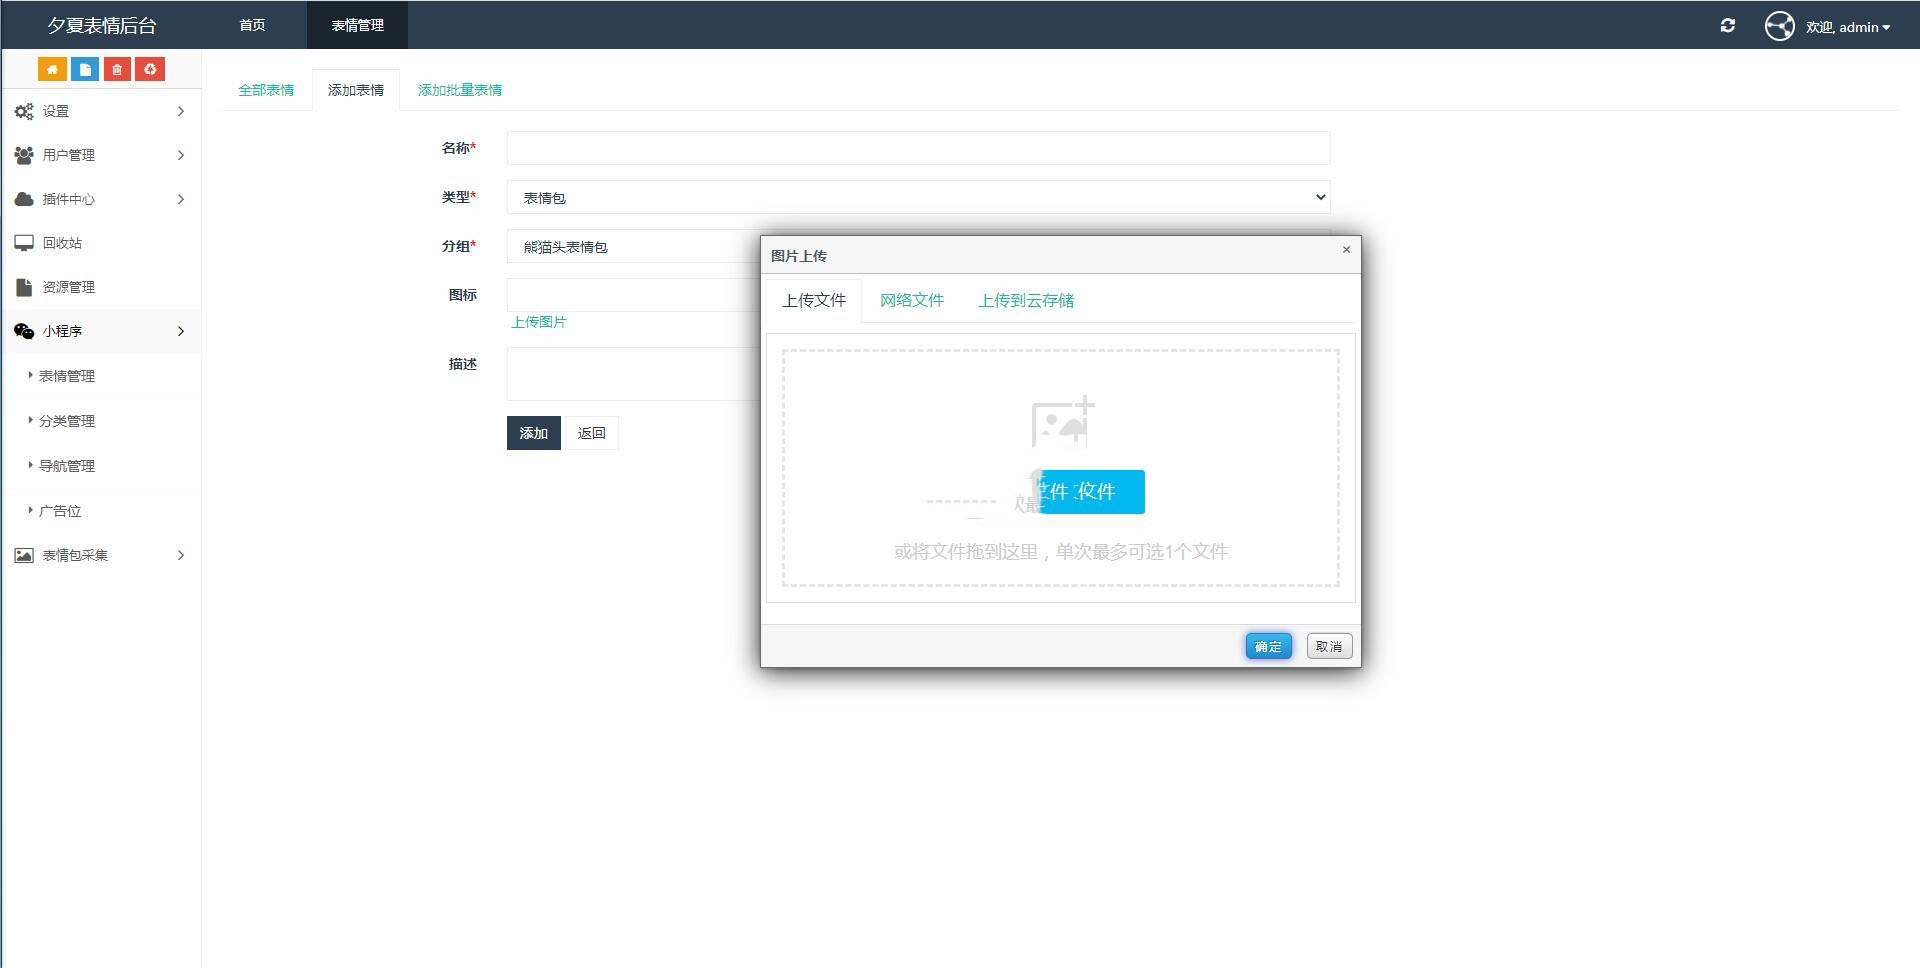Screen dimensions: 1920x968
Task: Cancel the dialog with 取消
Action: point(1329,646)
